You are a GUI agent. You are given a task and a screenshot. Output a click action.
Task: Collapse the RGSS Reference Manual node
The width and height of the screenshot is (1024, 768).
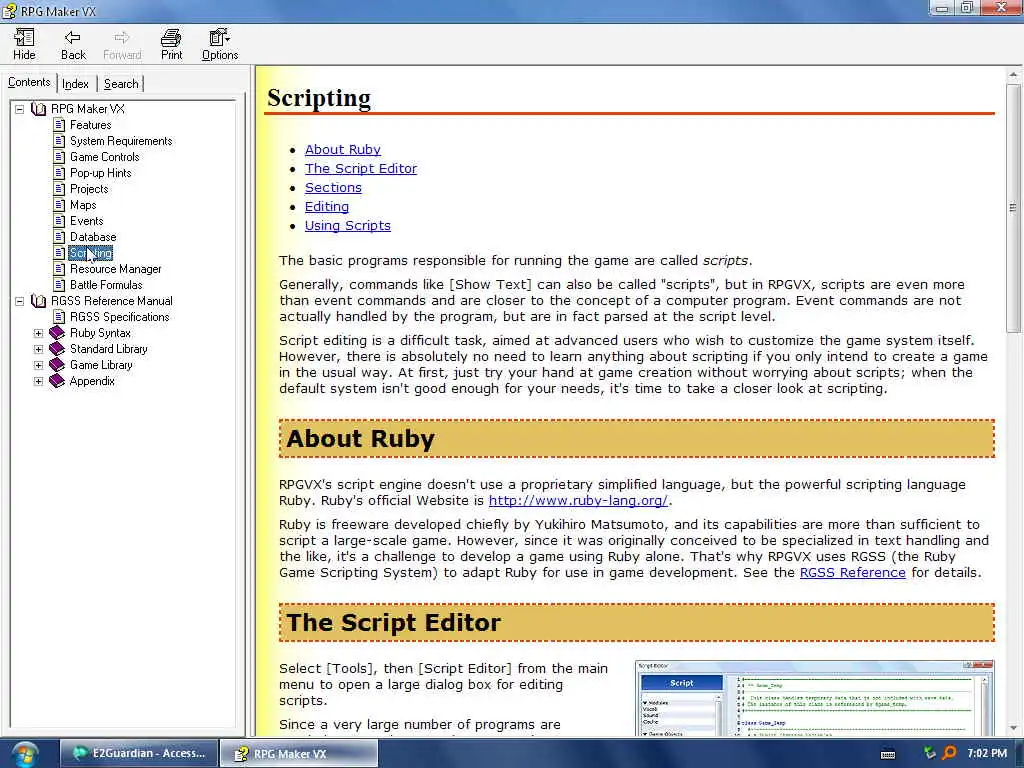tap(20, 301)
